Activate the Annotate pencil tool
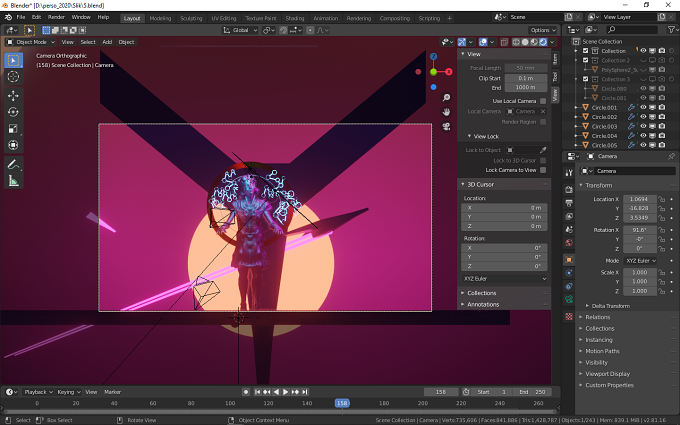 (x=13, y=164)
